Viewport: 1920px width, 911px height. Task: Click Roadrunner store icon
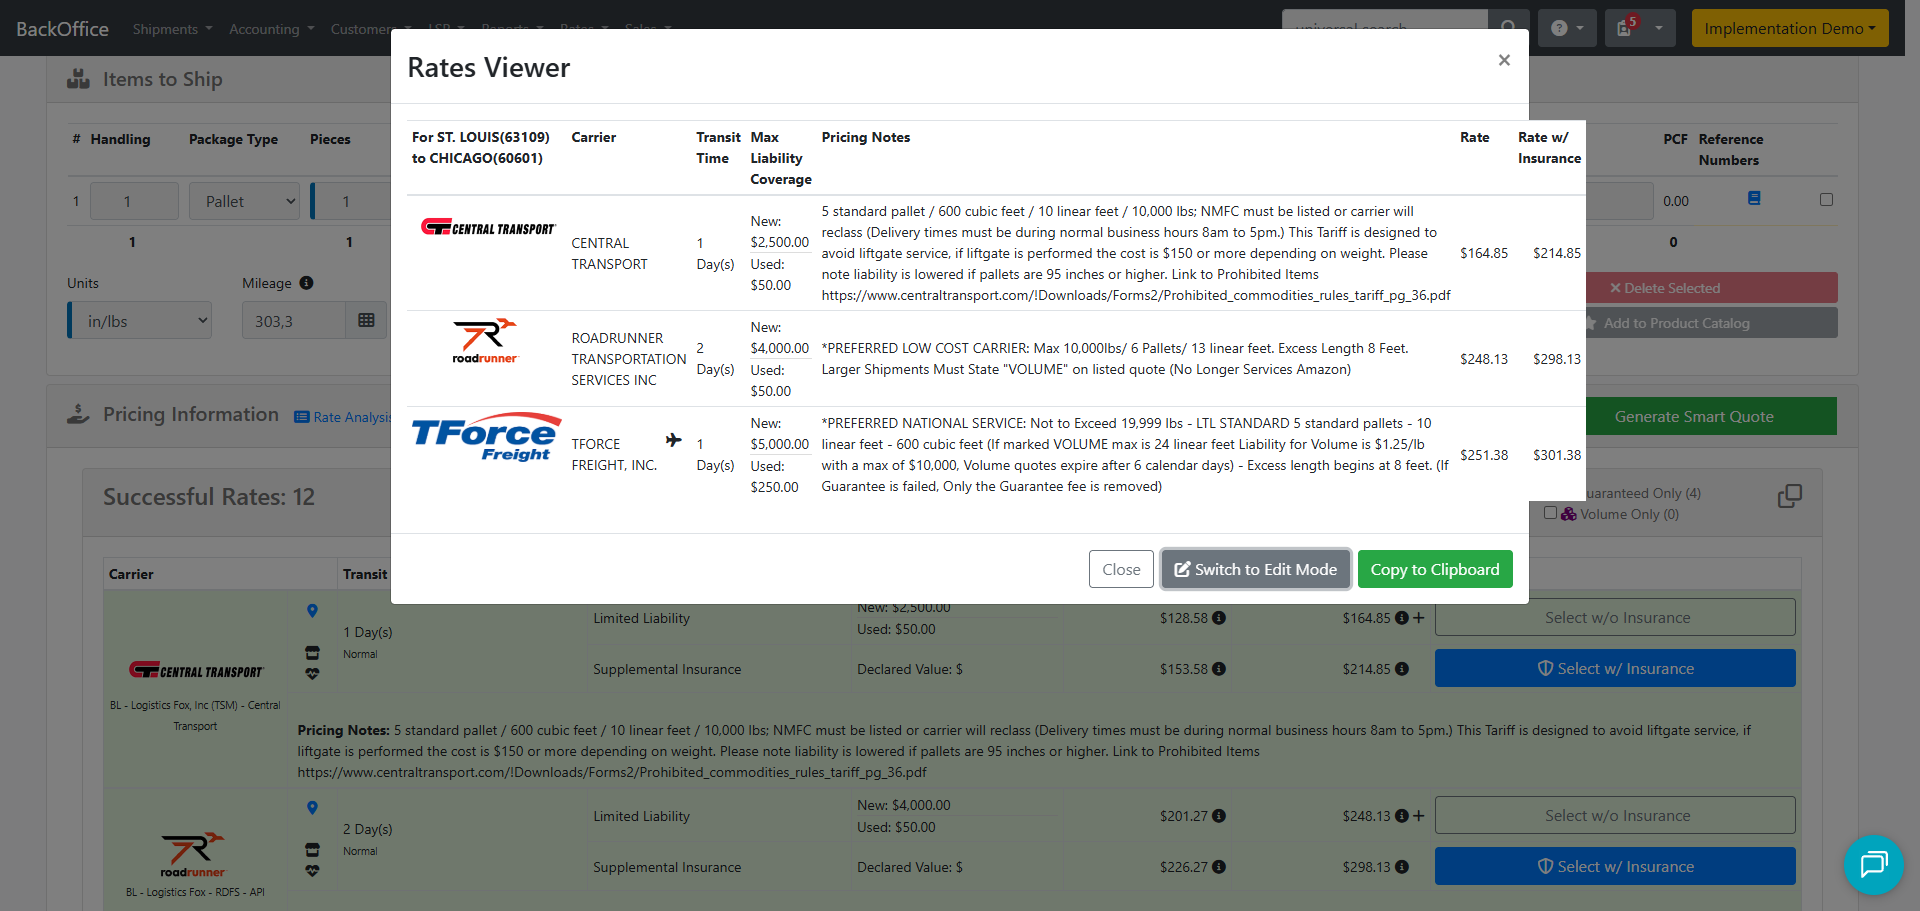pyautogui.click(x=312, y=849)
